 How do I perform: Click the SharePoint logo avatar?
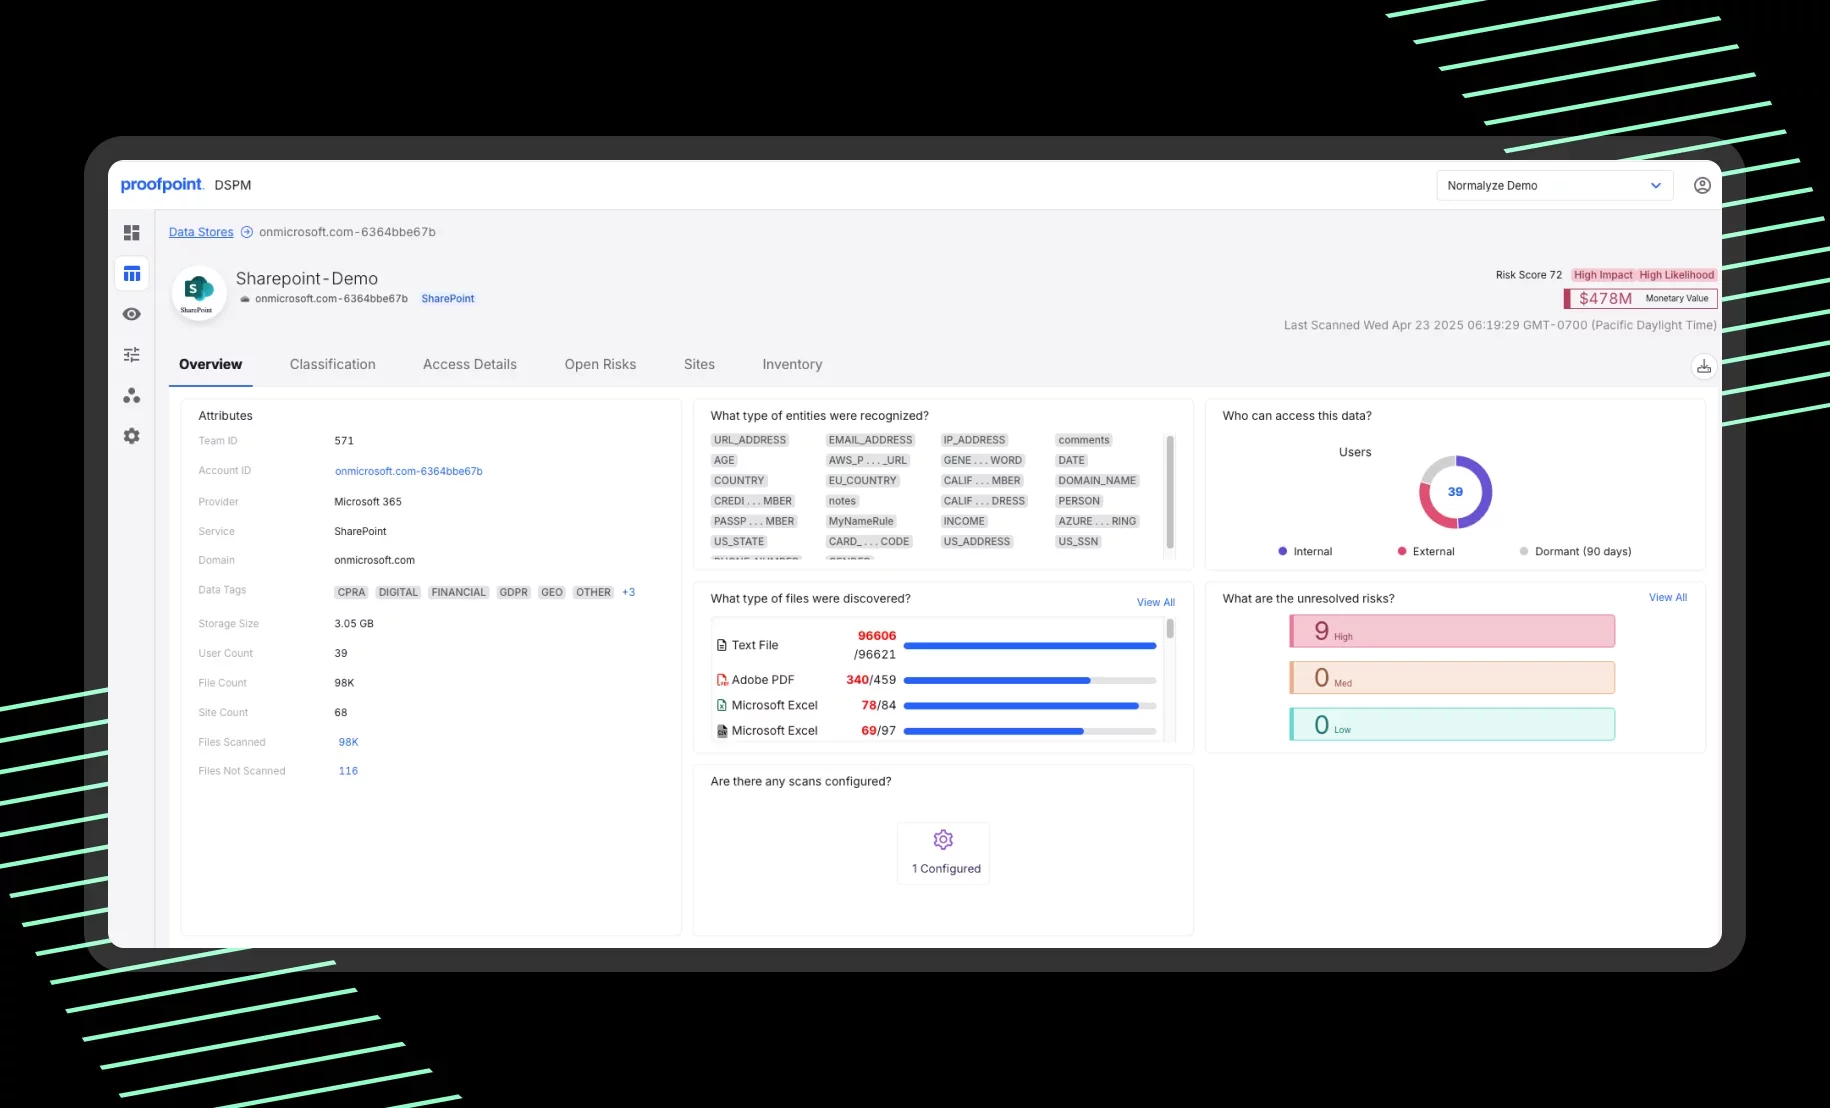pyautogui.click(x=198, y=293)
